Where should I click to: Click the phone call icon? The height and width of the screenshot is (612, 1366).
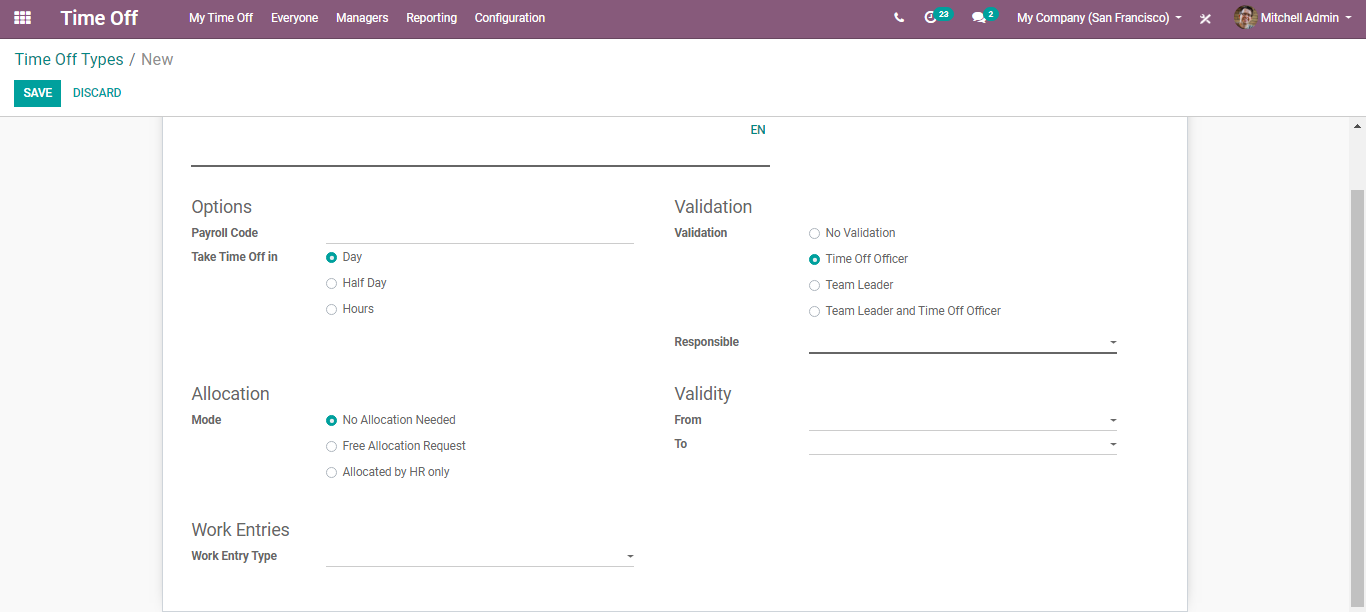(x=899, y=18)
